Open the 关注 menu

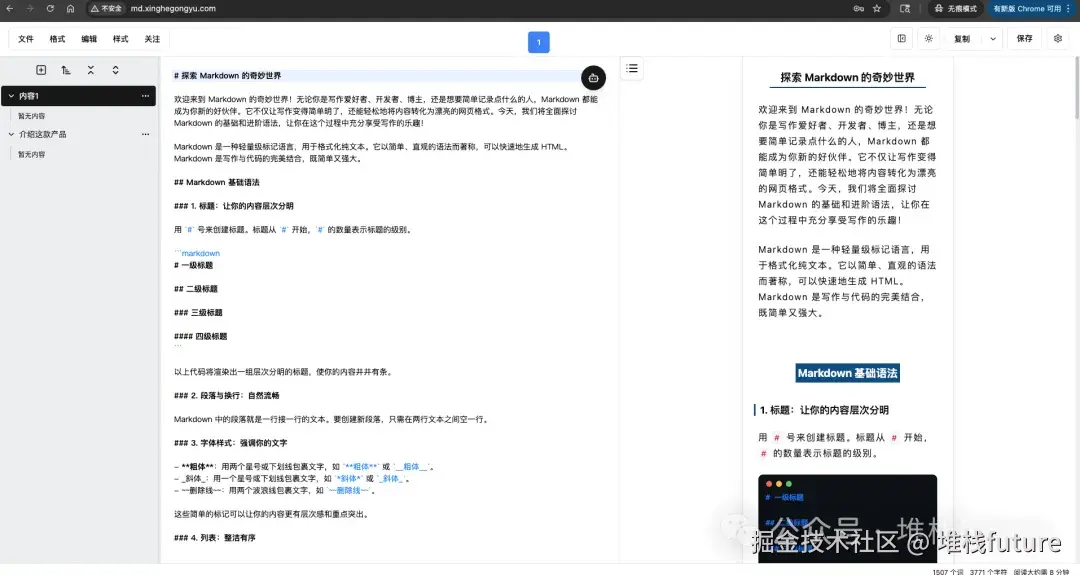point(152,39)
